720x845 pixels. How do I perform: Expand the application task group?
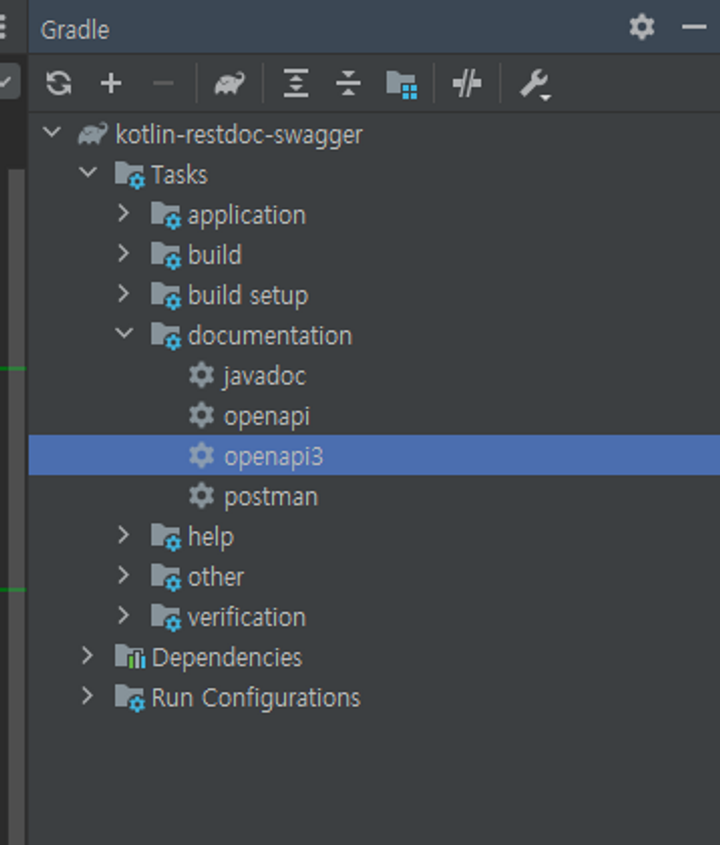[123, 213]
